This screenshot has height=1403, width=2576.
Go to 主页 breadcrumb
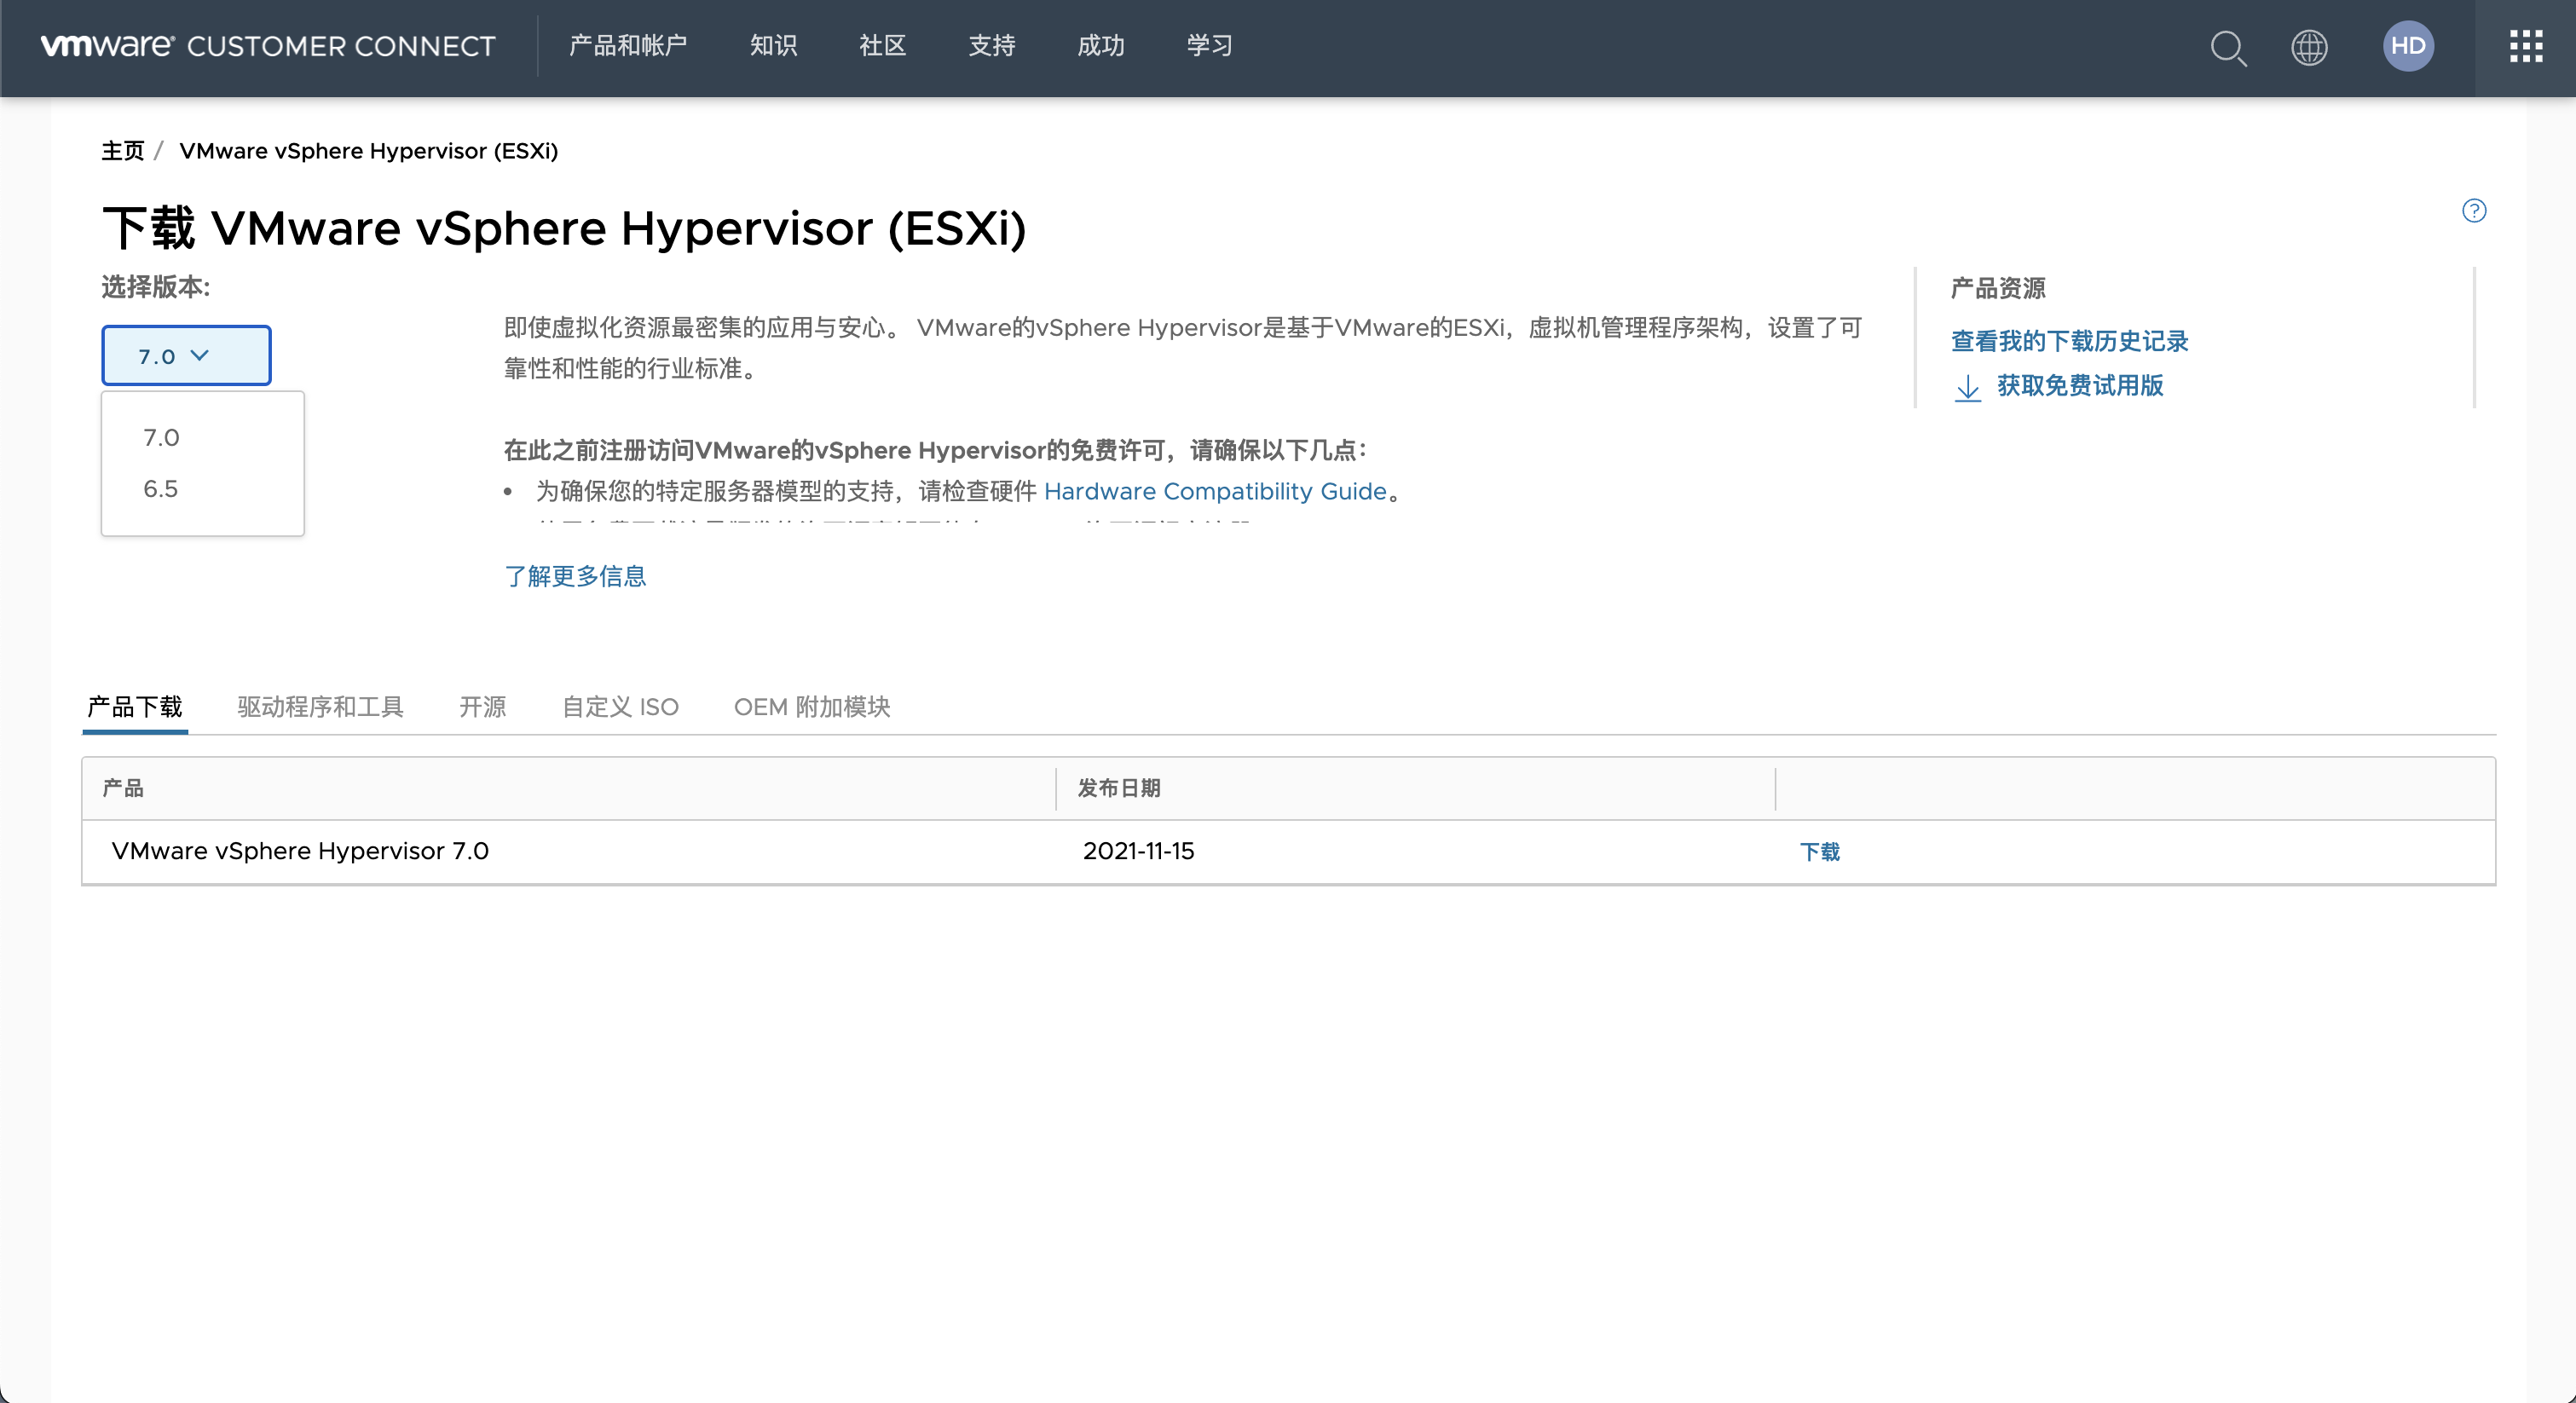click(122, 151)
